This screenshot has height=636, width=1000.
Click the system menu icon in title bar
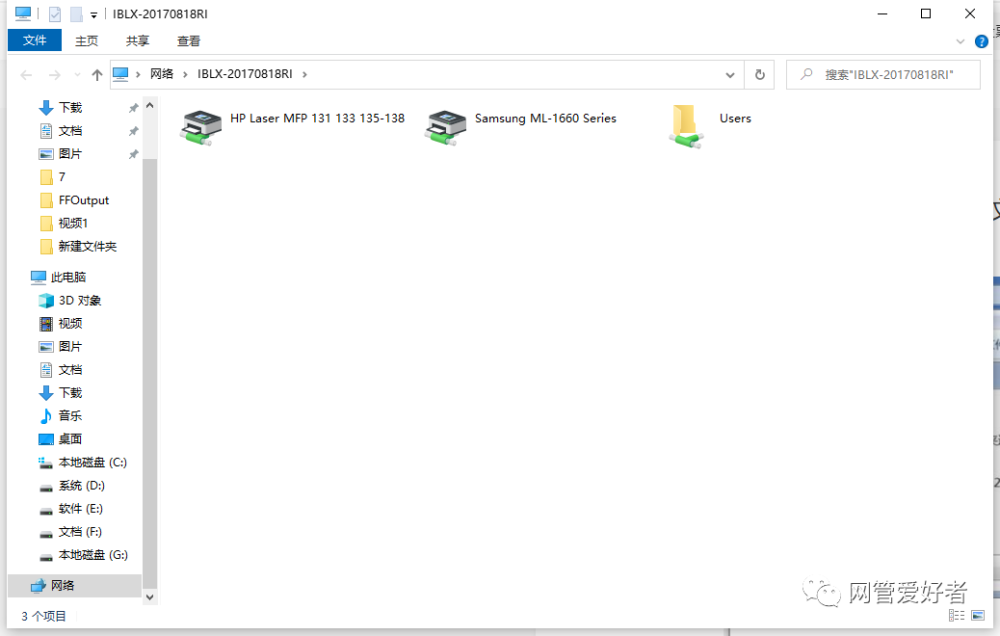coord(23,13)
